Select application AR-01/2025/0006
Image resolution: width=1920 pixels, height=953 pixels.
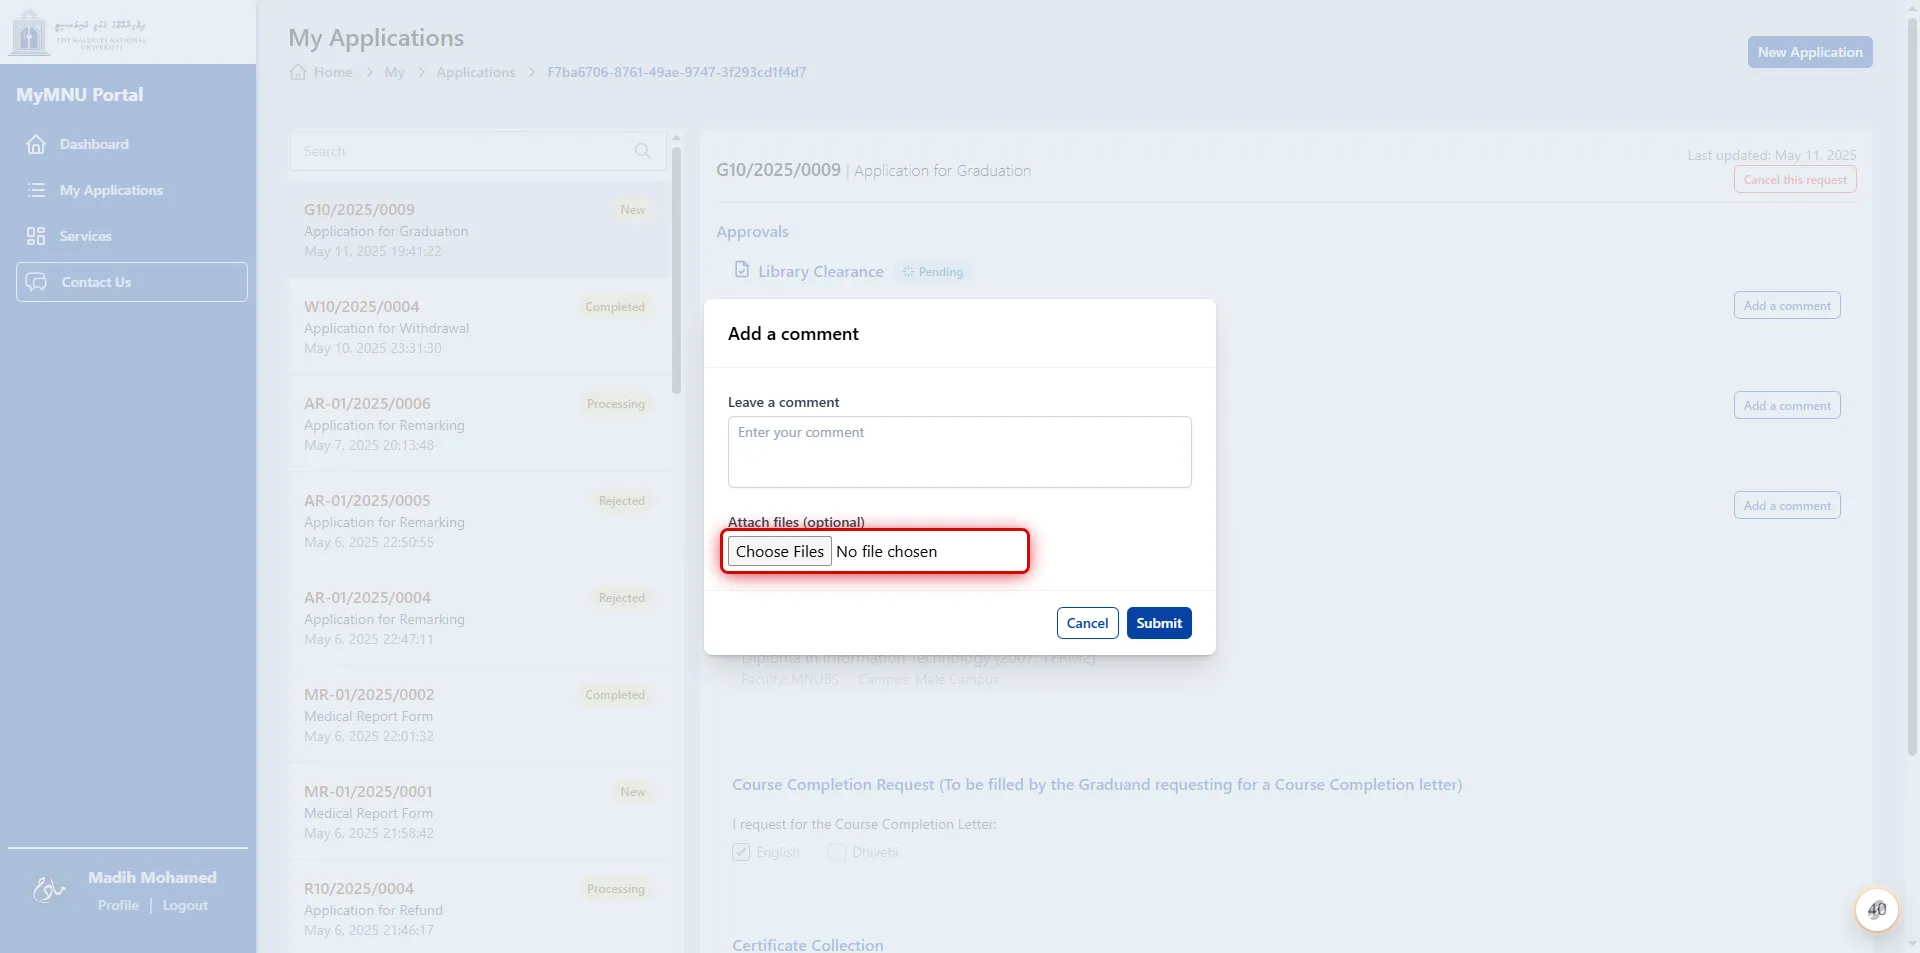[478, 424]
